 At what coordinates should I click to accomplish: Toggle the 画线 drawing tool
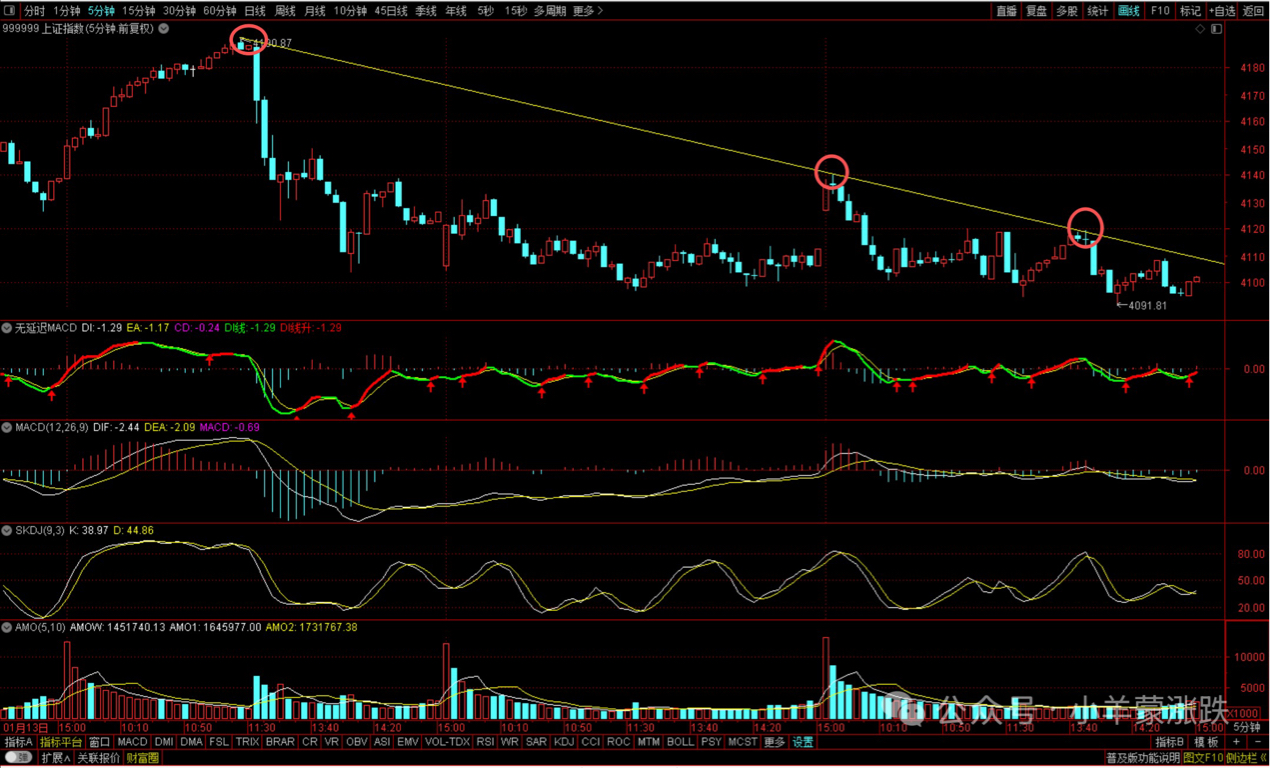(x=1129, y=11)
